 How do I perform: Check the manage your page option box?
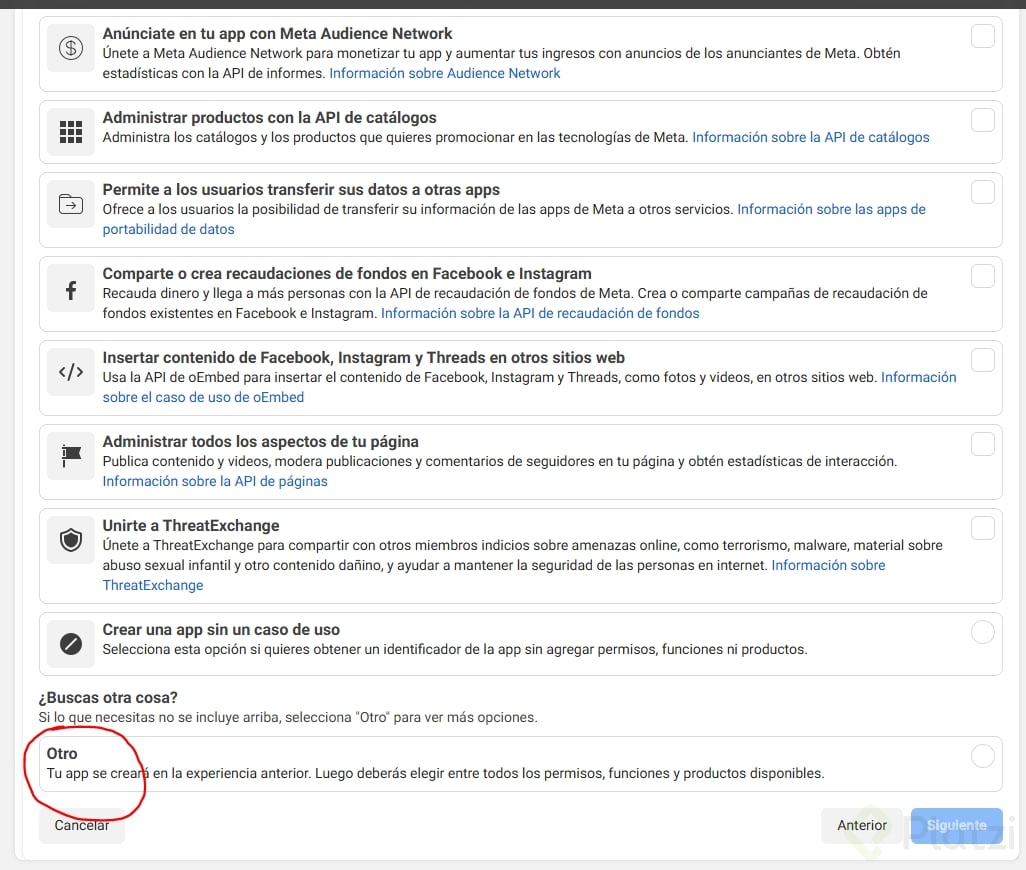click(982, 444)
